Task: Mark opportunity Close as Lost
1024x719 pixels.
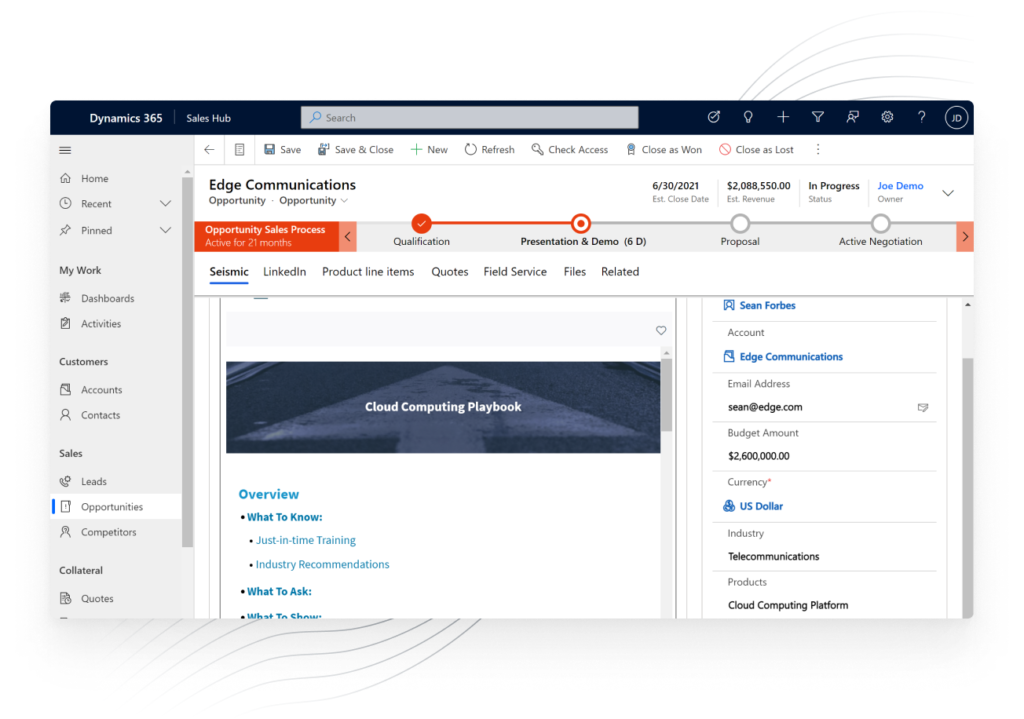Action: pos(756,150)
